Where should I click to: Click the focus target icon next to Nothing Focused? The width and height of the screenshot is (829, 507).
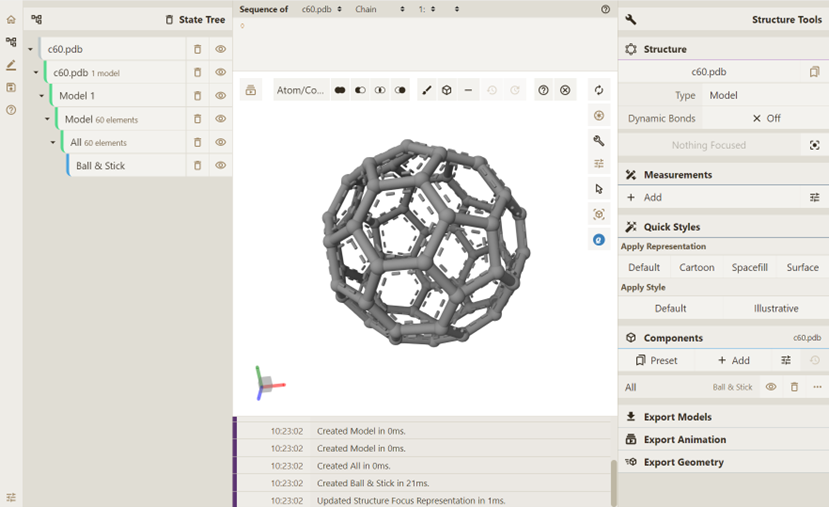(815, 145)
